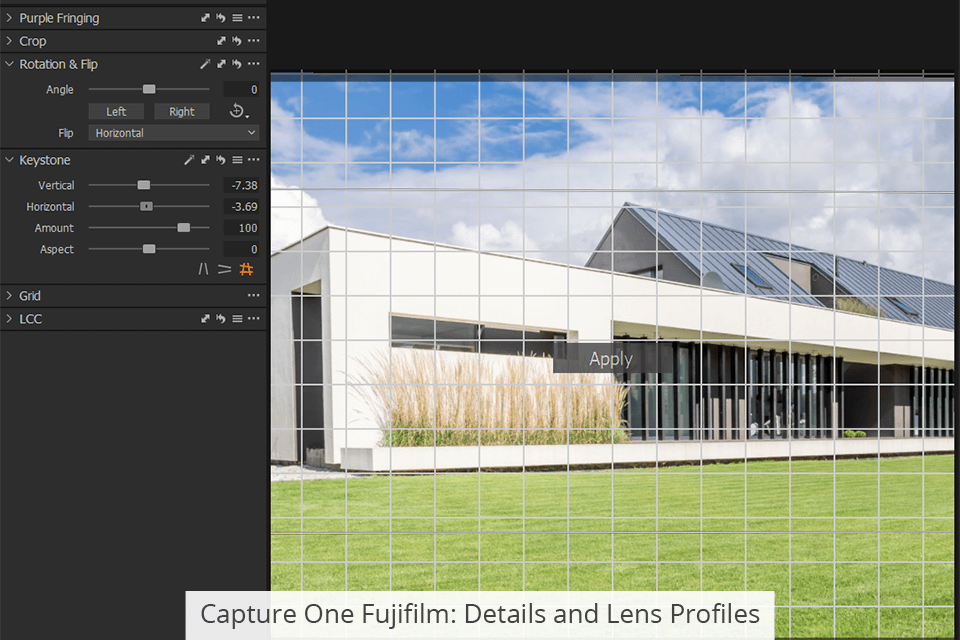Click the Angle slider handle

tap(149, 89)
